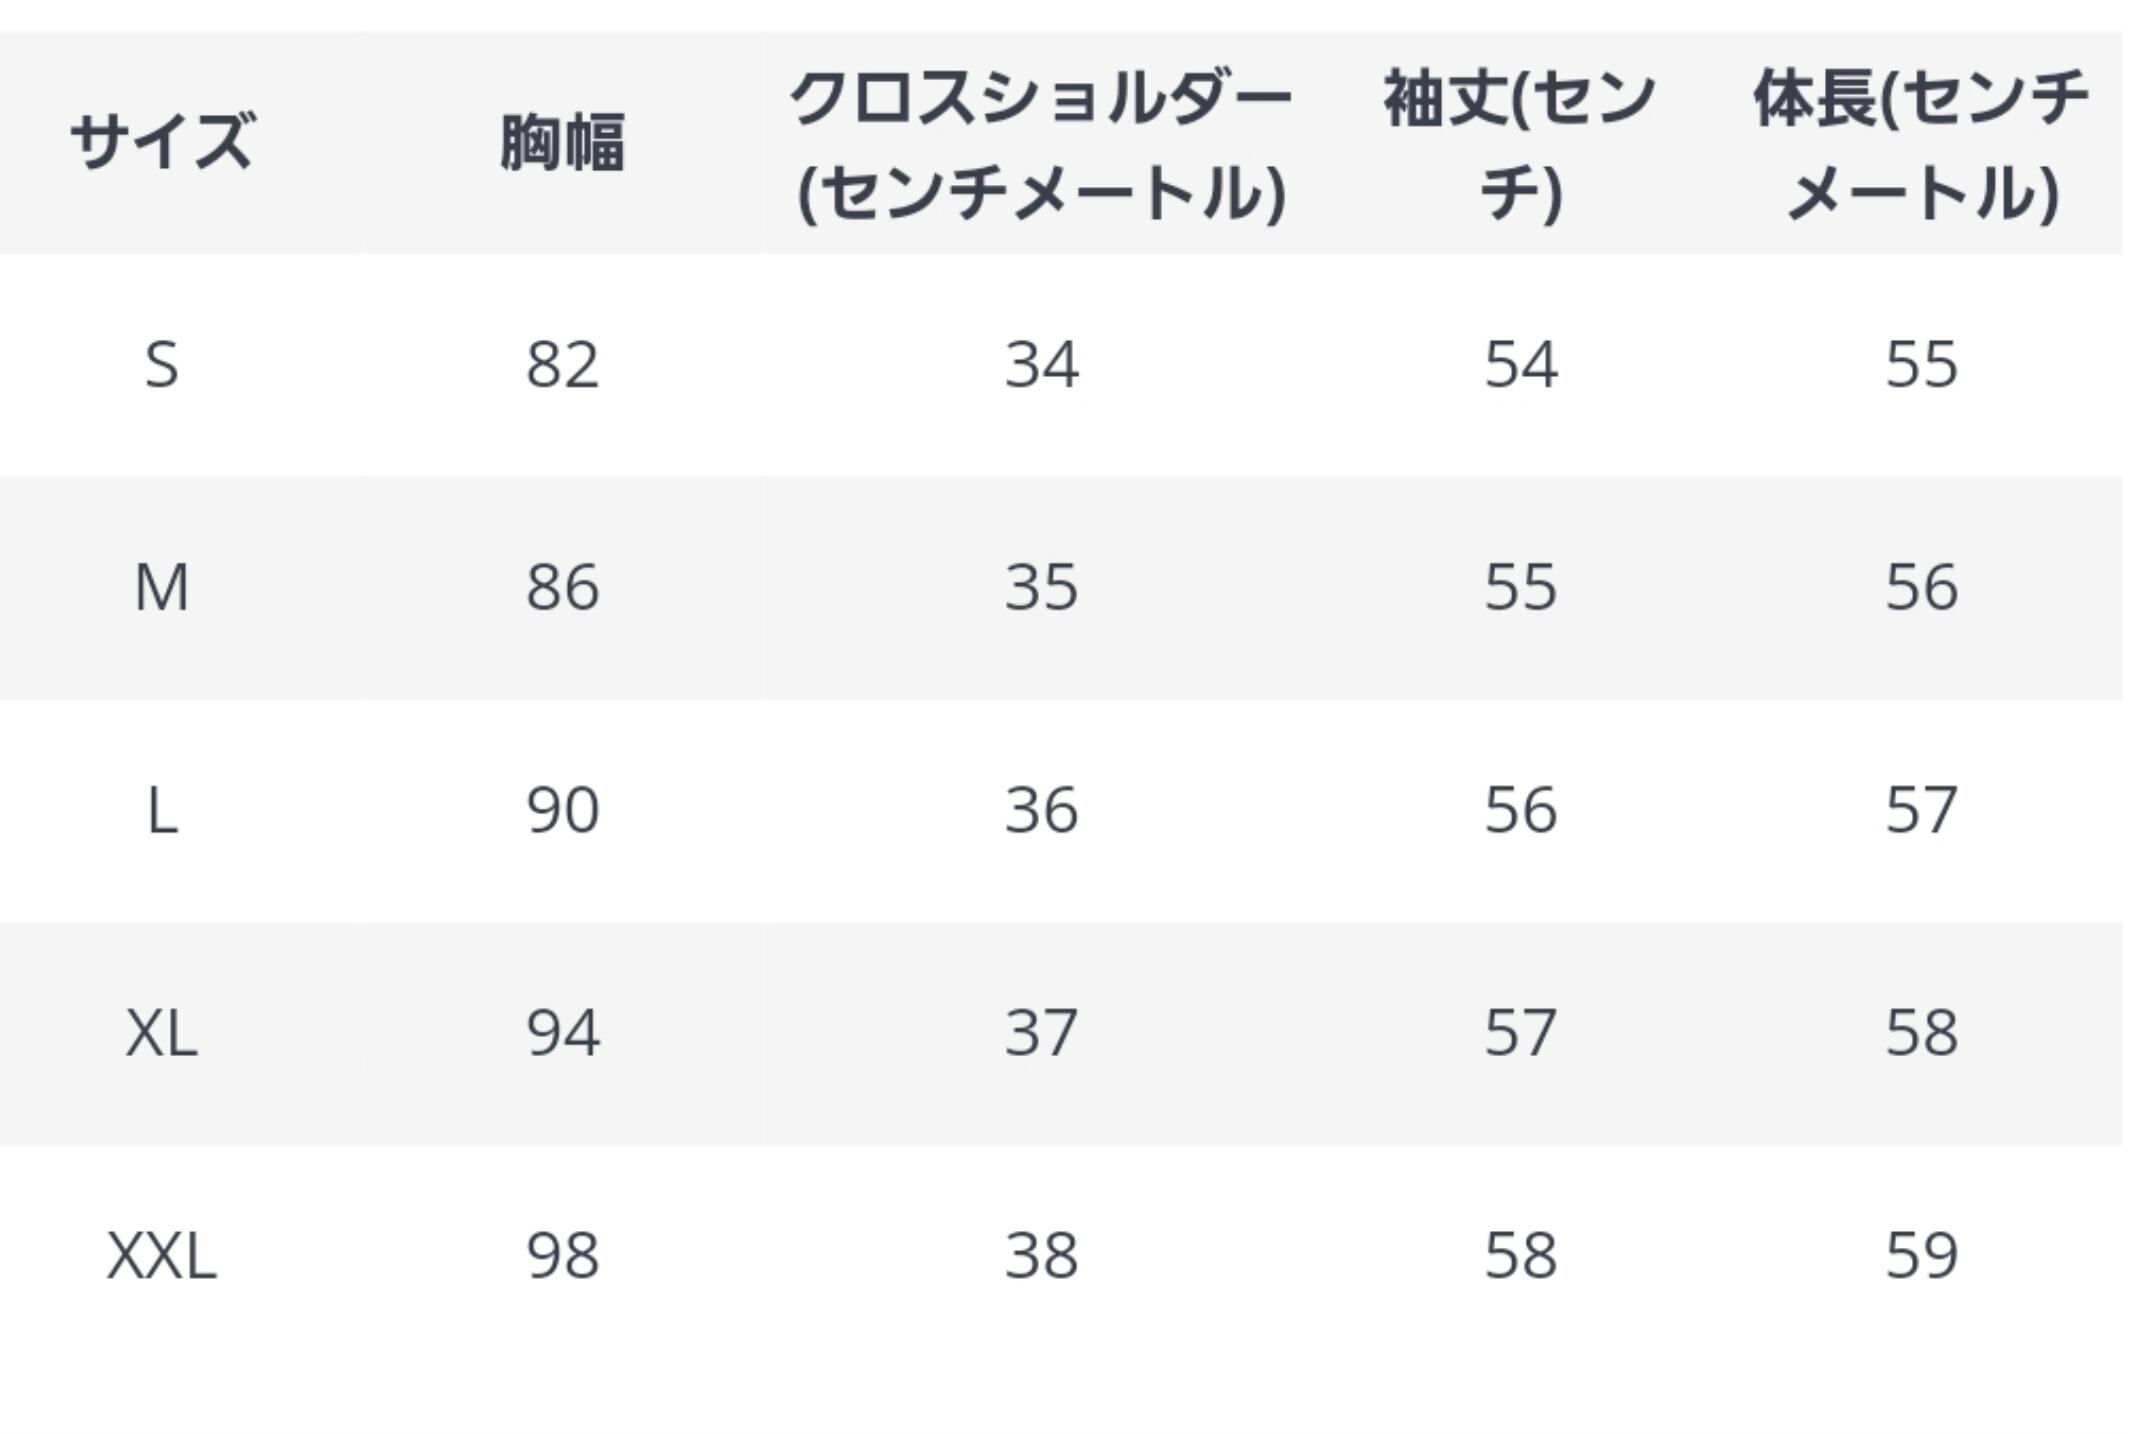Select the M size row label
Viewport: 2130px width, 1434px height.
[x=161, y=587]
